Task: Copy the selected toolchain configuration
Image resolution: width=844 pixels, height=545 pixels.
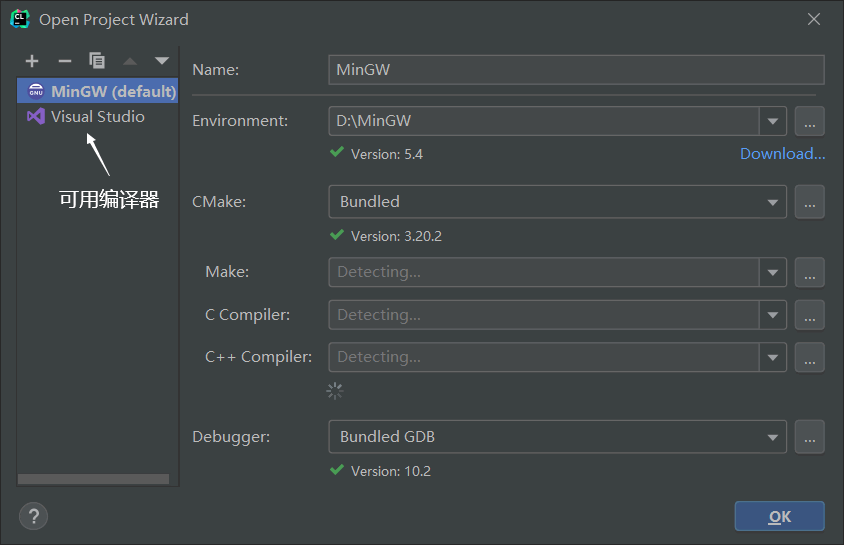Action: [x=97, y=60]
